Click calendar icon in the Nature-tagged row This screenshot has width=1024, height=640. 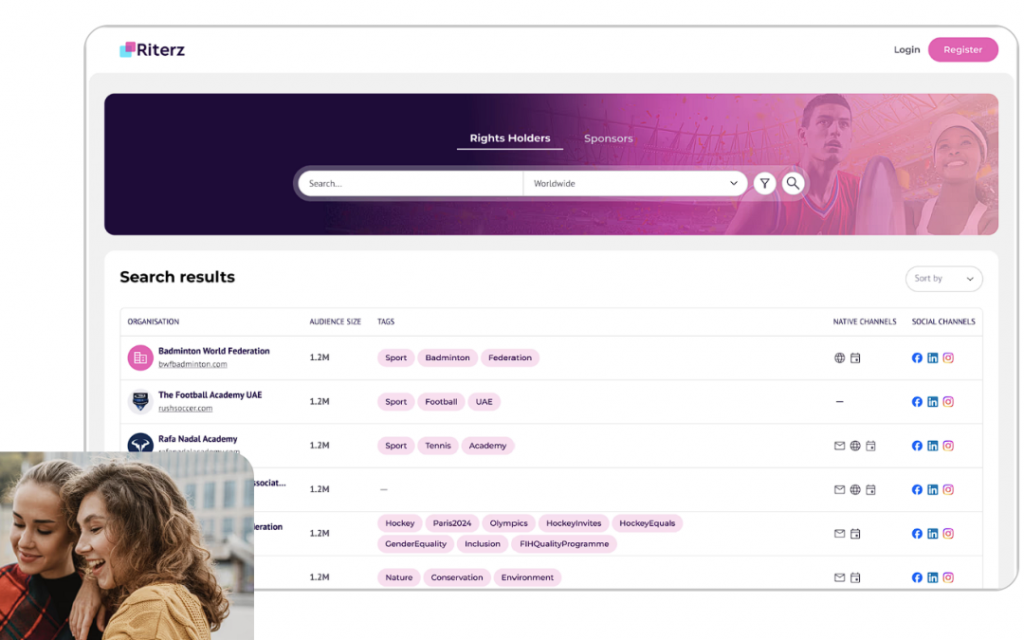(855, 577)
